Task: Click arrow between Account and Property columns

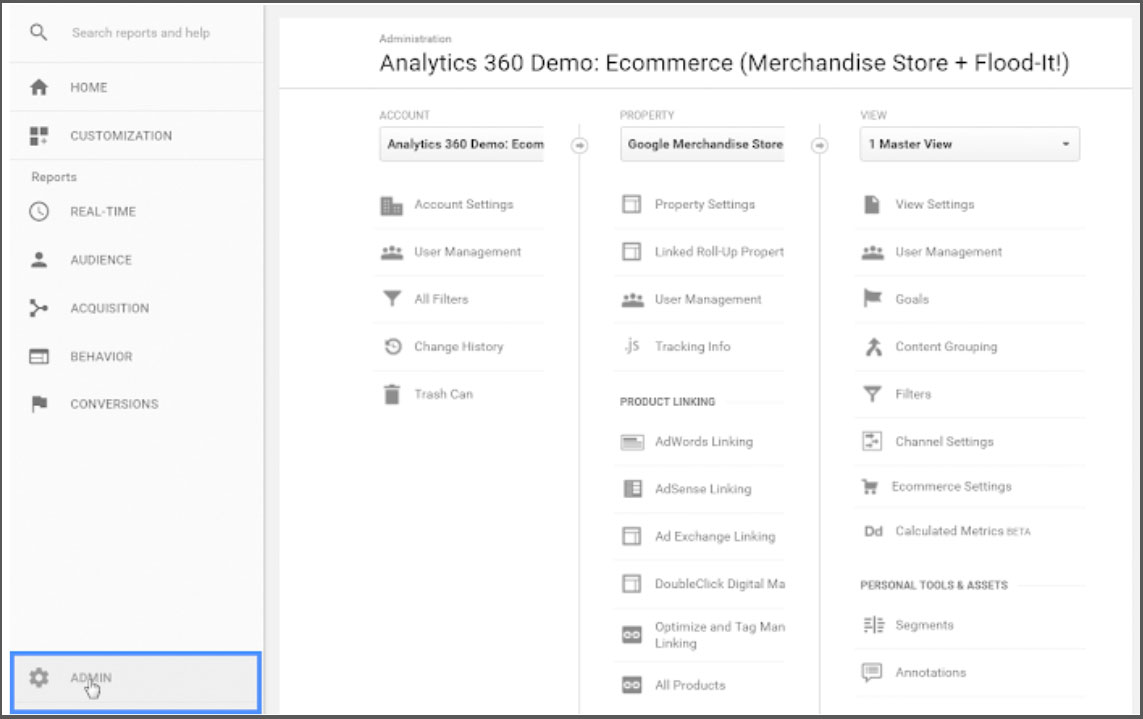Action: pos(579,145)
